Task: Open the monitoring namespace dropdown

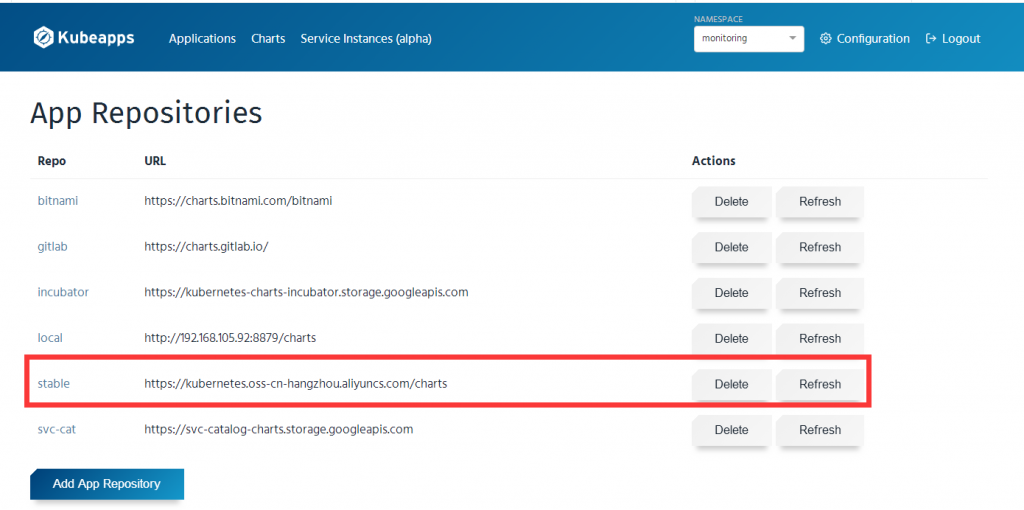Action: point(749,39)
